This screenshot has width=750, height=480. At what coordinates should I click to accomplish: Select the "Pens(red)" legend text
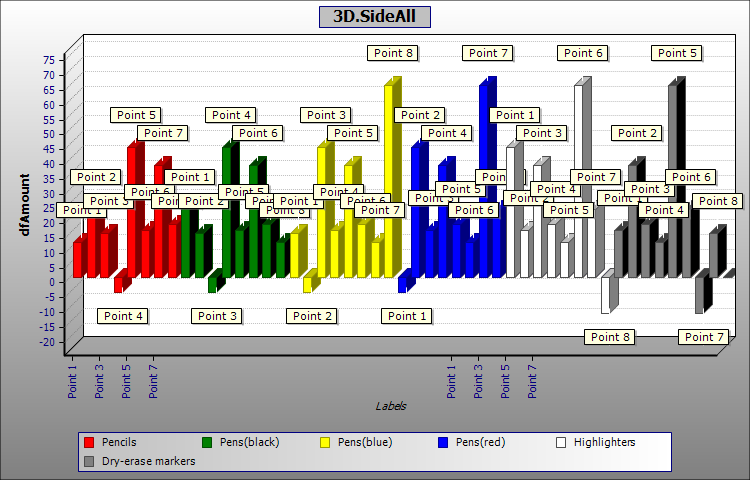(x=481, y=442)
